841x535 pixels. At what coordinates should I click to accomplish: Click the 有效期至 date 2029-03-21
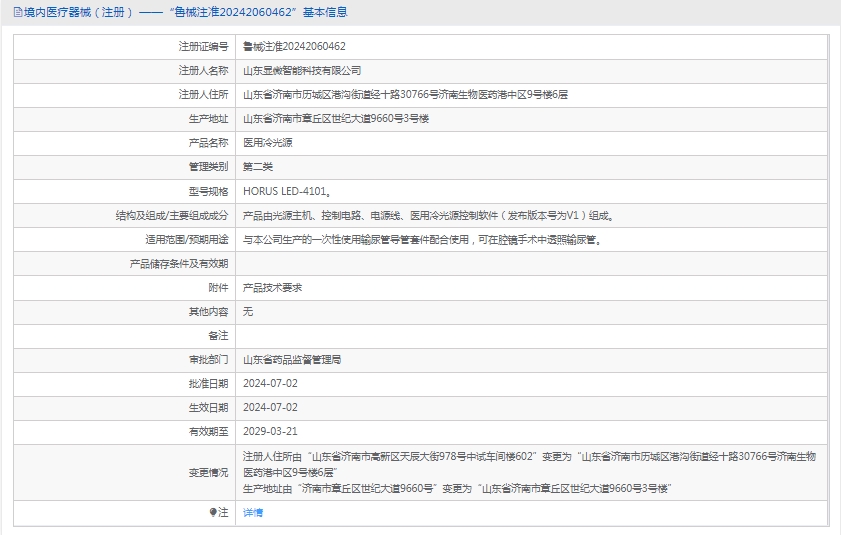point(270,431)
